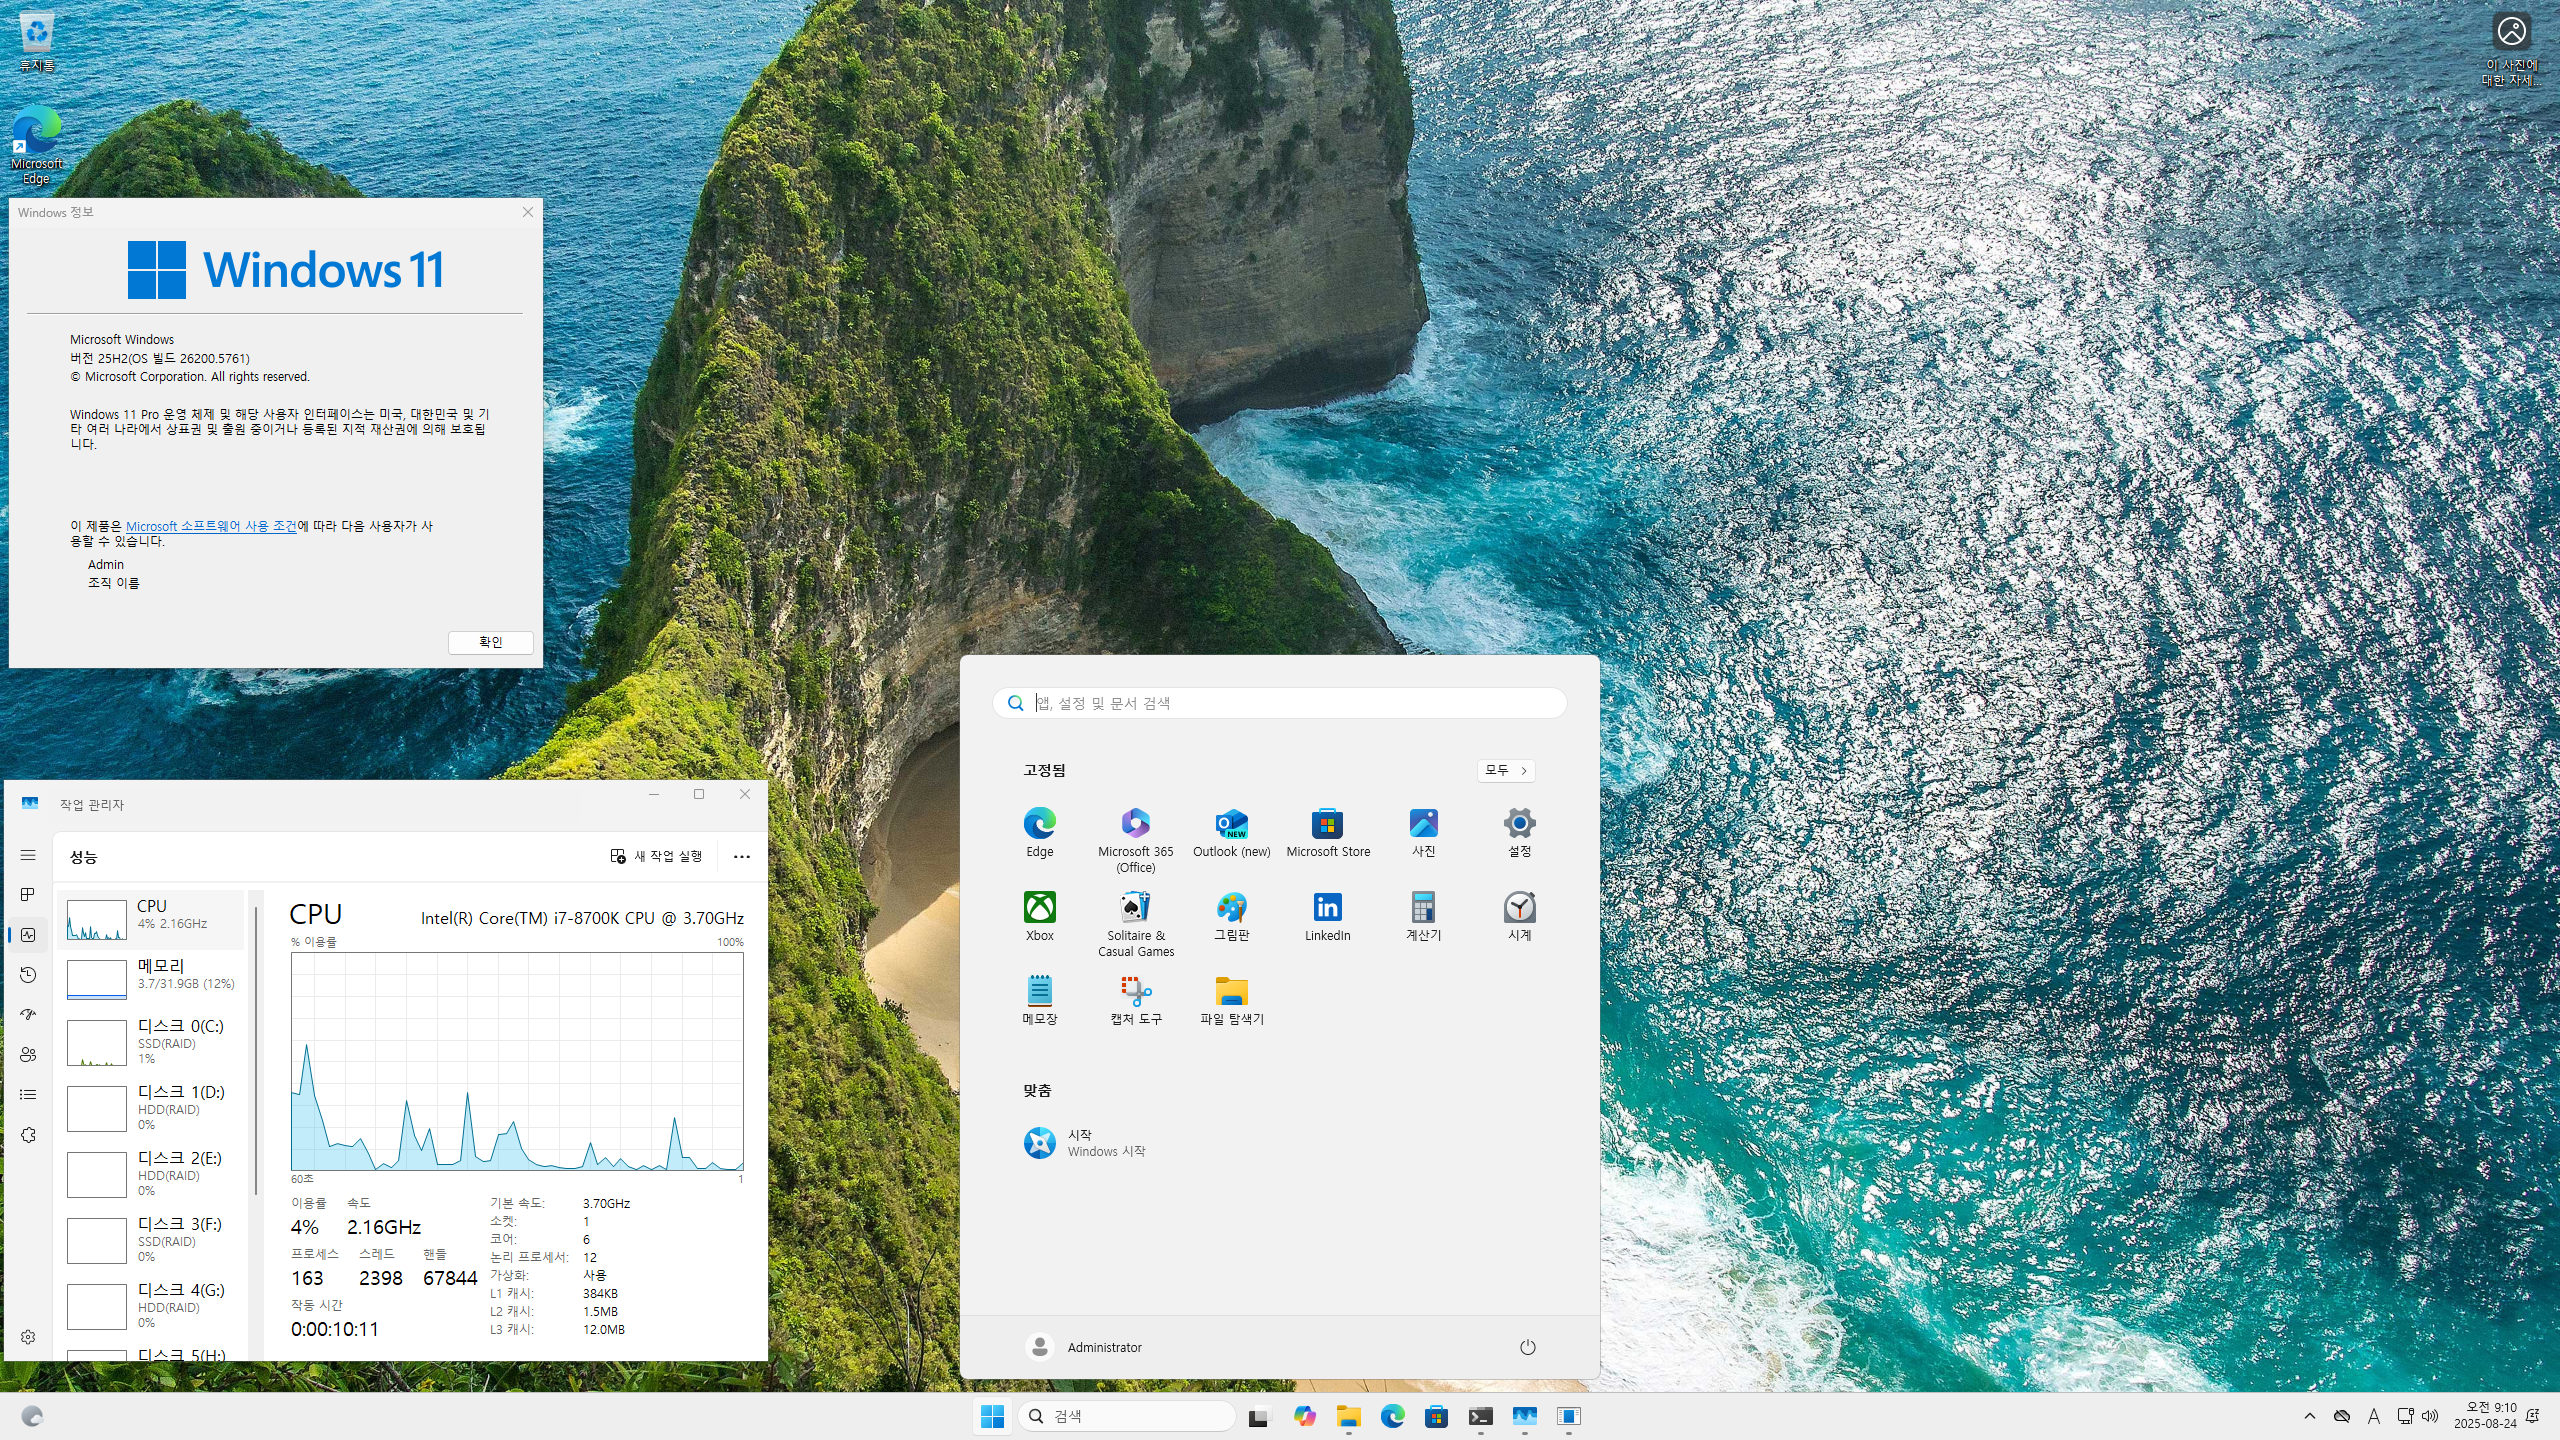
Task: Click the 확인 button in Windows 정보
Action: click(490, 642)
